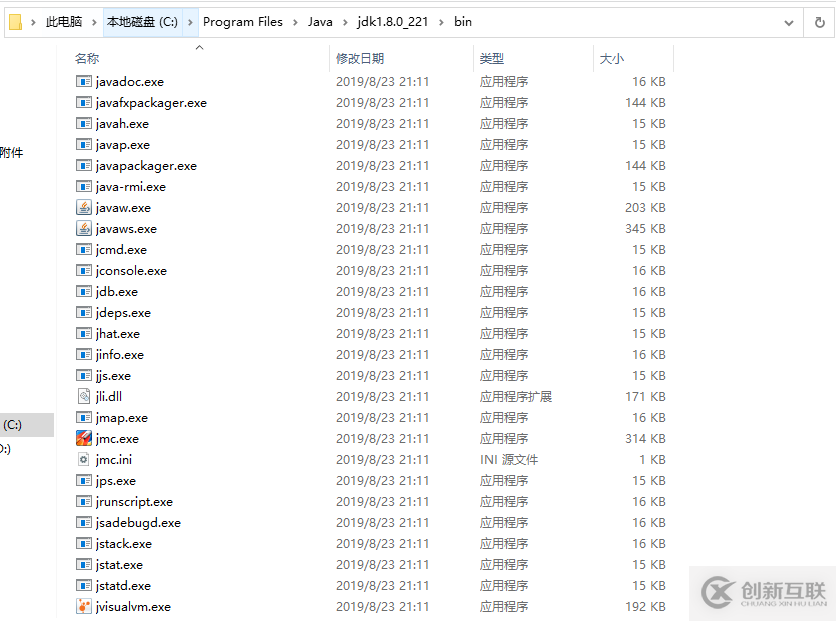Image resolution: width=836 pixels, height=621 pixels.
Task: Click the jstat.exe file name
Action: (x=119, y=564)
